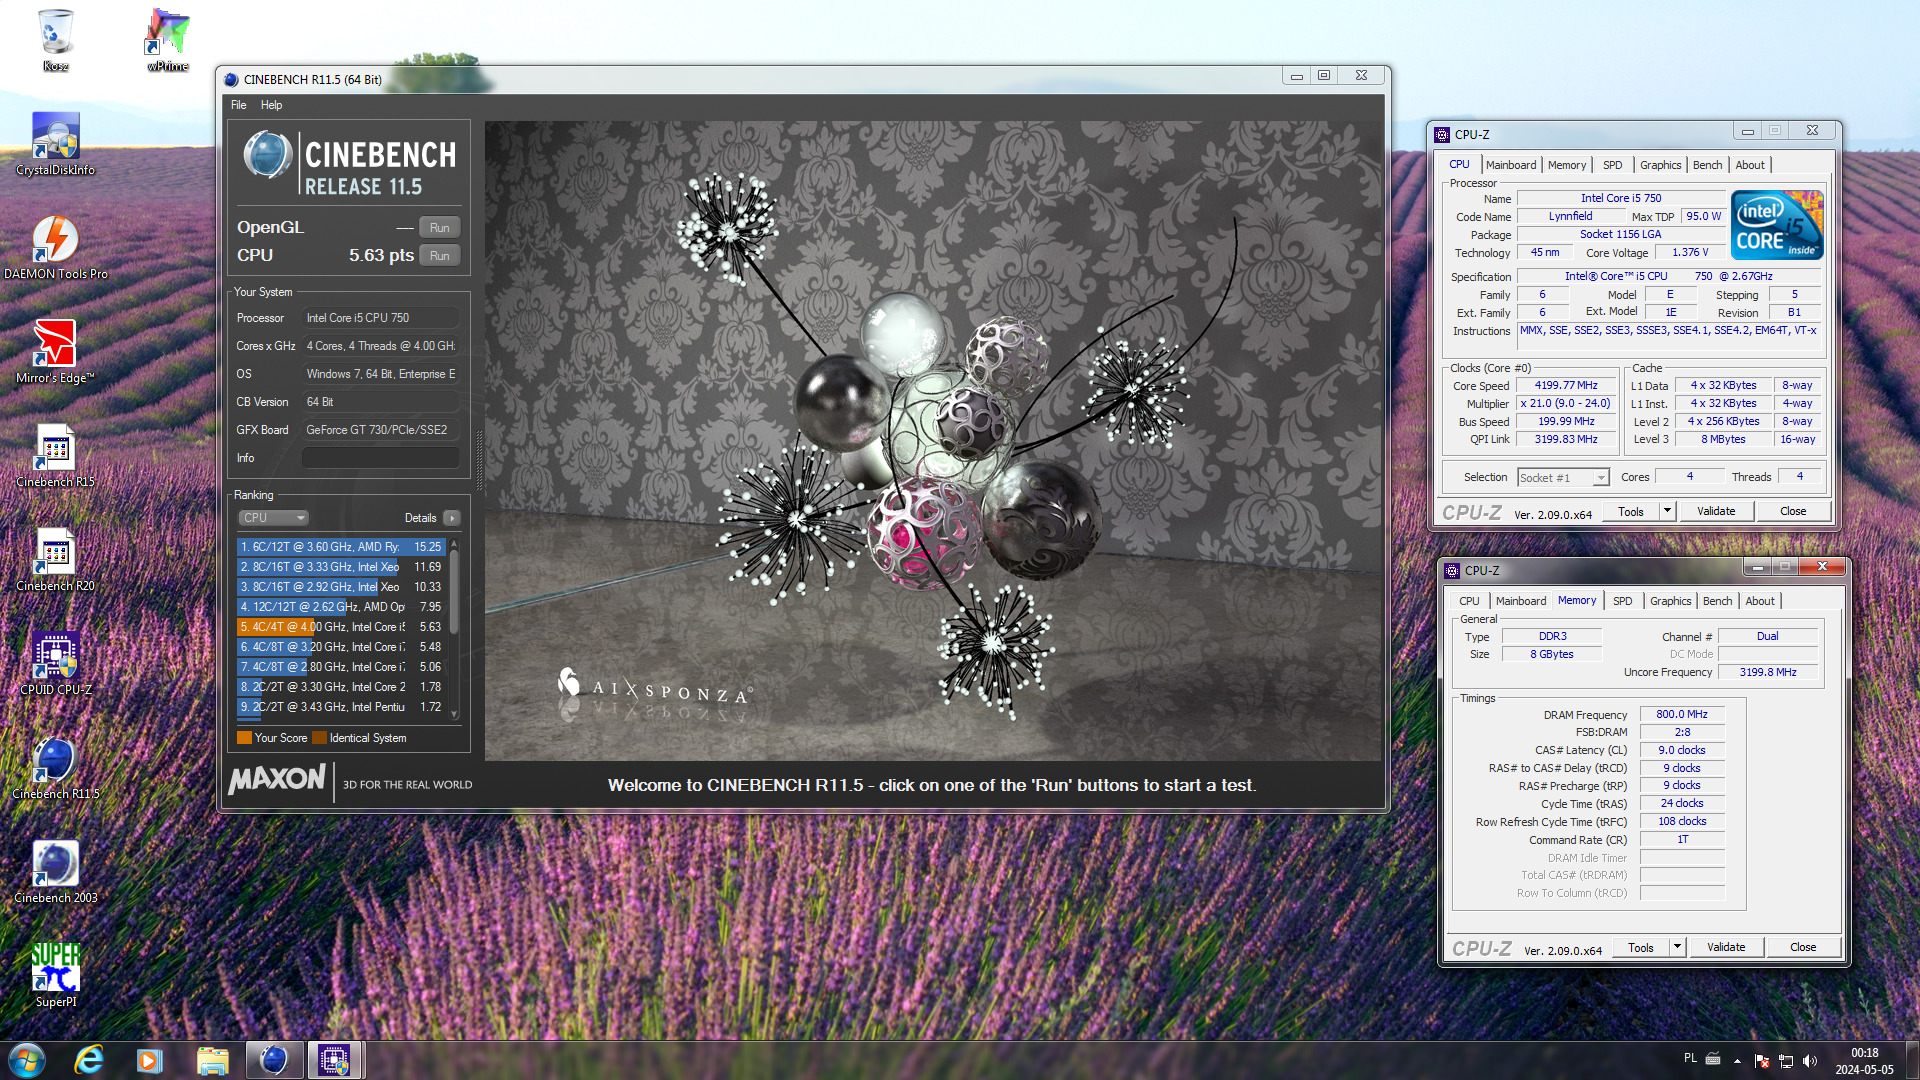Expand ranking Details arrow
1920x1080 pixels.
pos(452,518)
